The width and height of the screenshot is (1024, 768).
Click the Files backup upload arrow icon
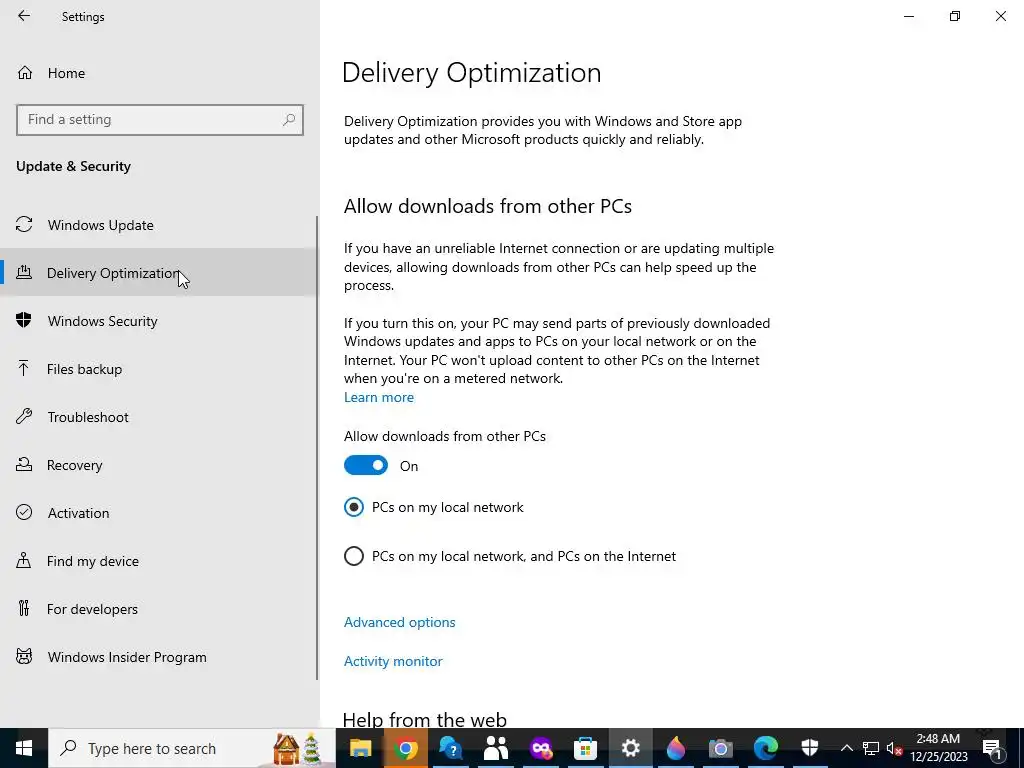[x=24, y=368]
